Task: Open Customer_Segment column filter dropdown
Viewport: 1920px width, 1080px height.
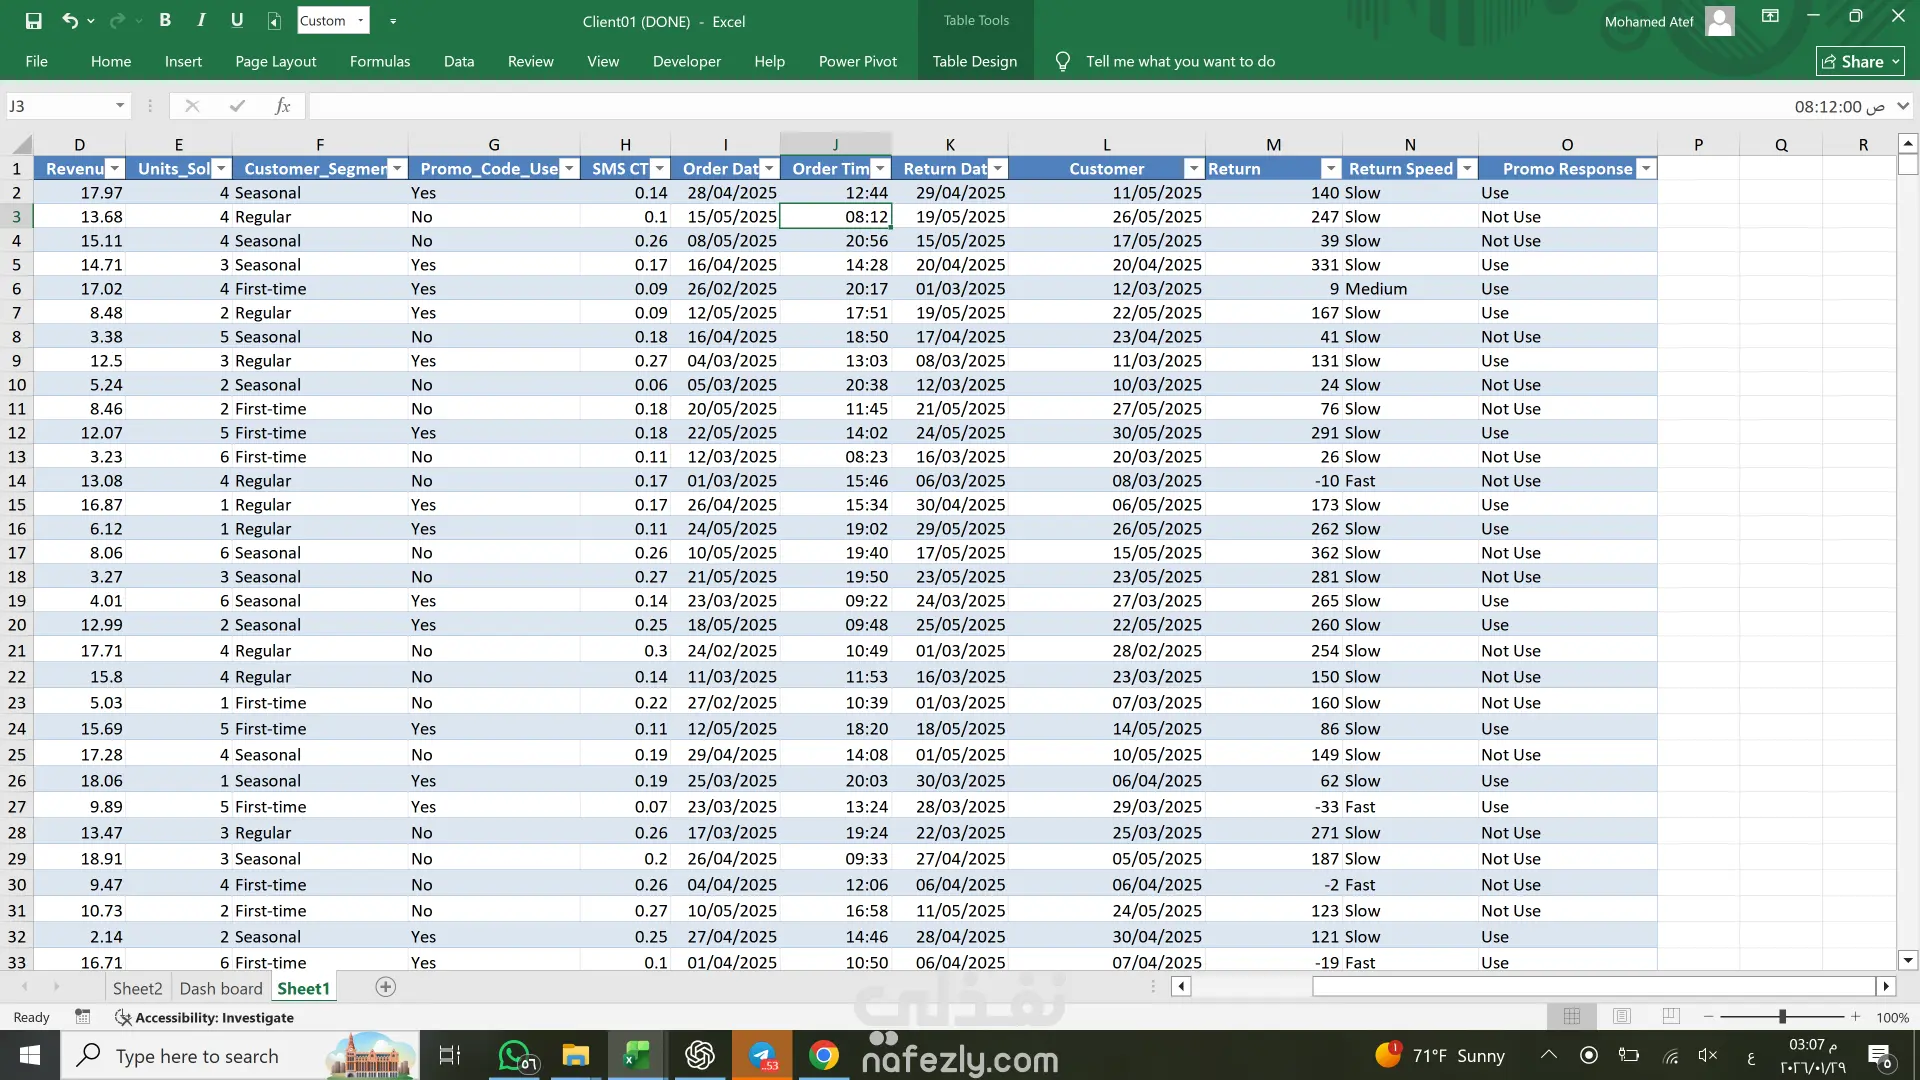Action: point(397,169)
